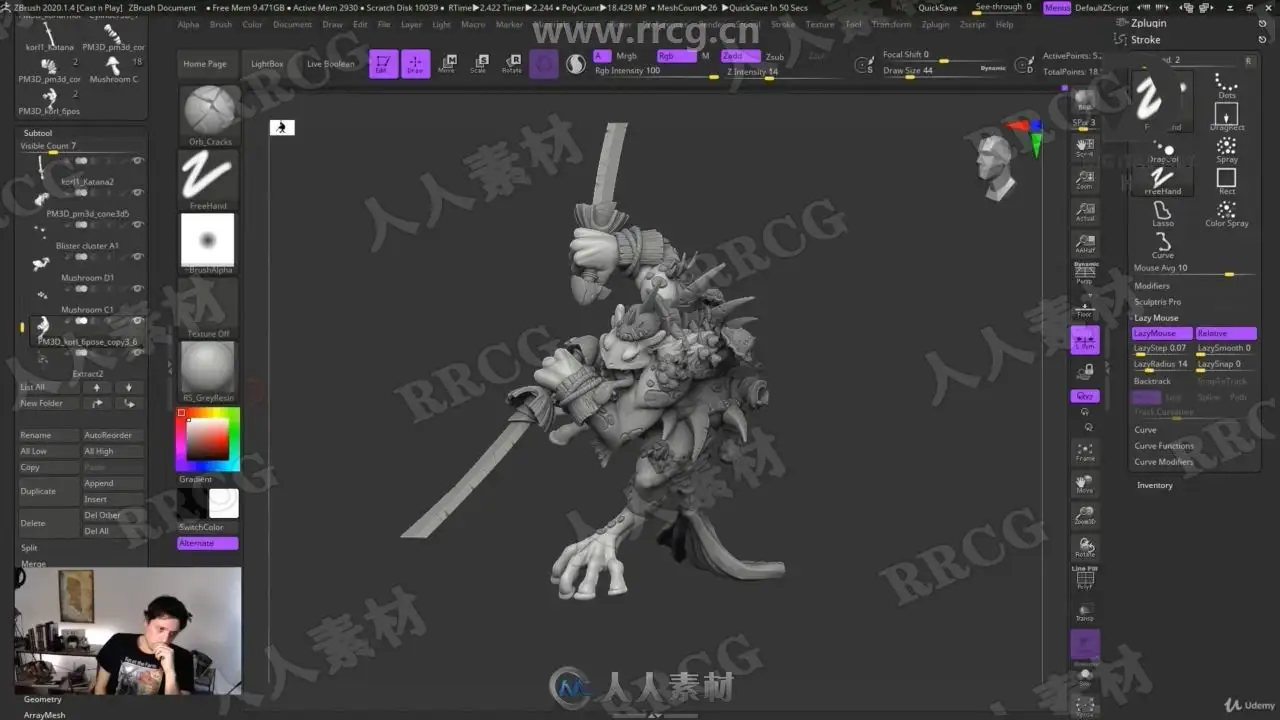The image size is (1280, 720).
Task: Expand the Curve Modifiers section
Action: coord(1164,462)
